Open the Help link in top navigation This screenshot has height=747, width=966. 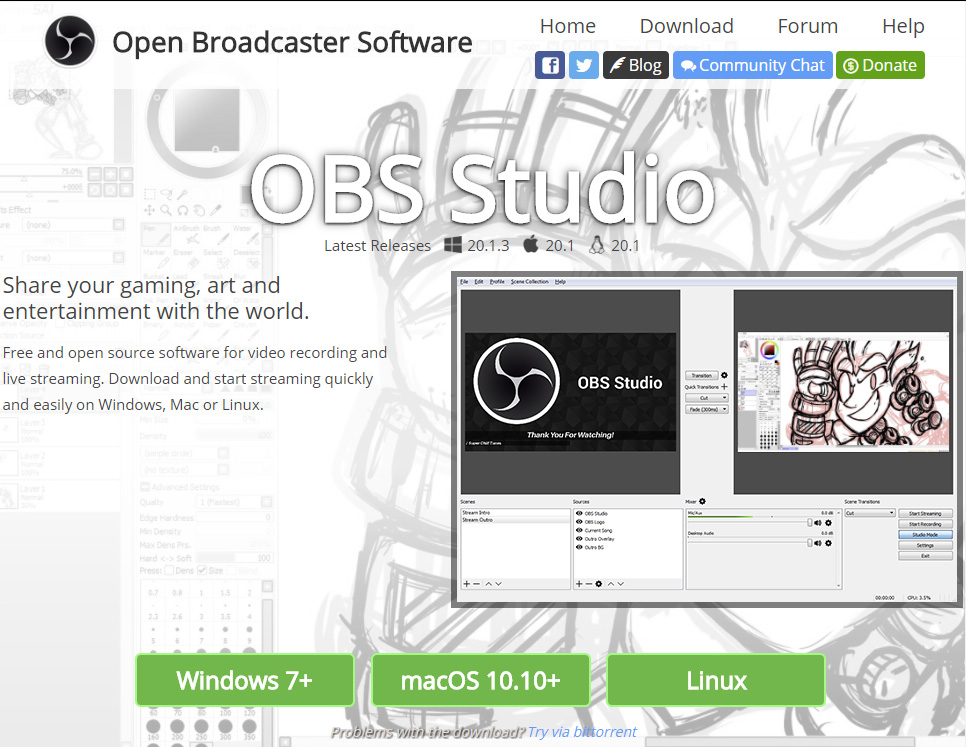[x=903, y=26]
